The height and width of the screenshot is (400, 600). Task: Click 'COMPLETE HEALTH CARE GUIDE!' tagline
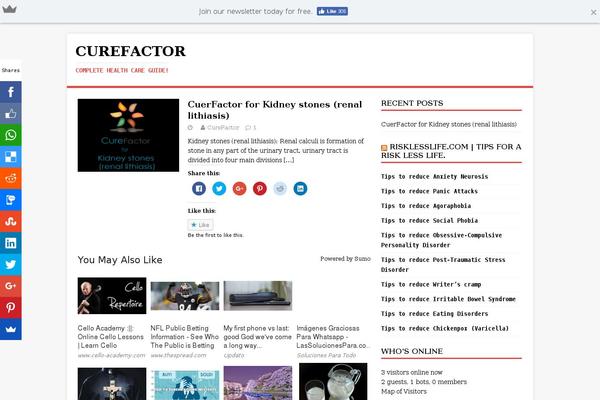(122, 70)
